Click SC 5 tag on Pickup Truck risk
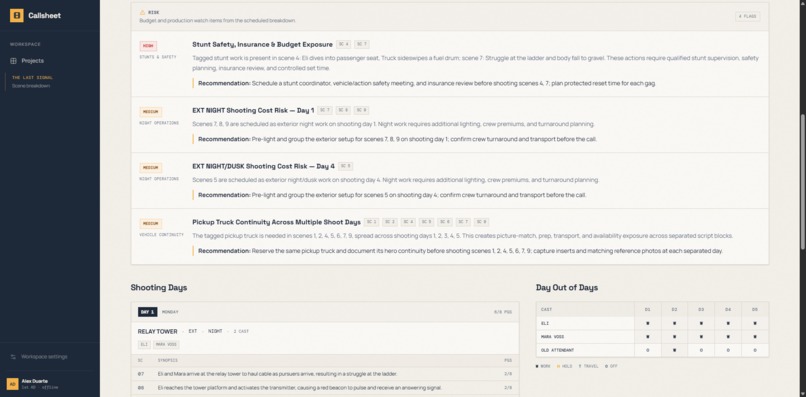 coord(427,222)
